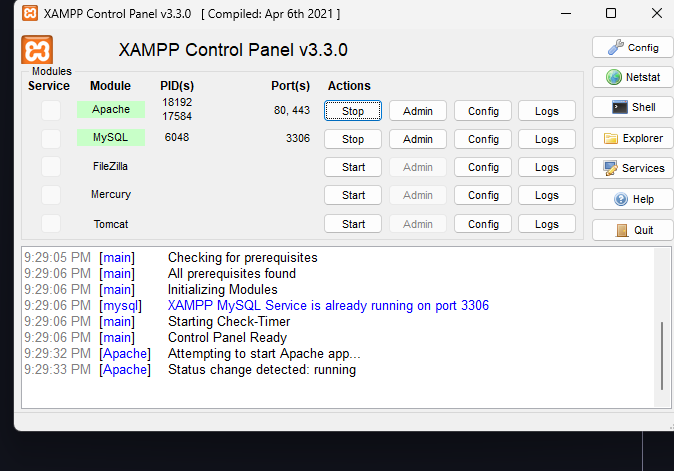The image size is (674, 471).
Task: Open Tomcat Config menu
Action: tap(483, 224)
